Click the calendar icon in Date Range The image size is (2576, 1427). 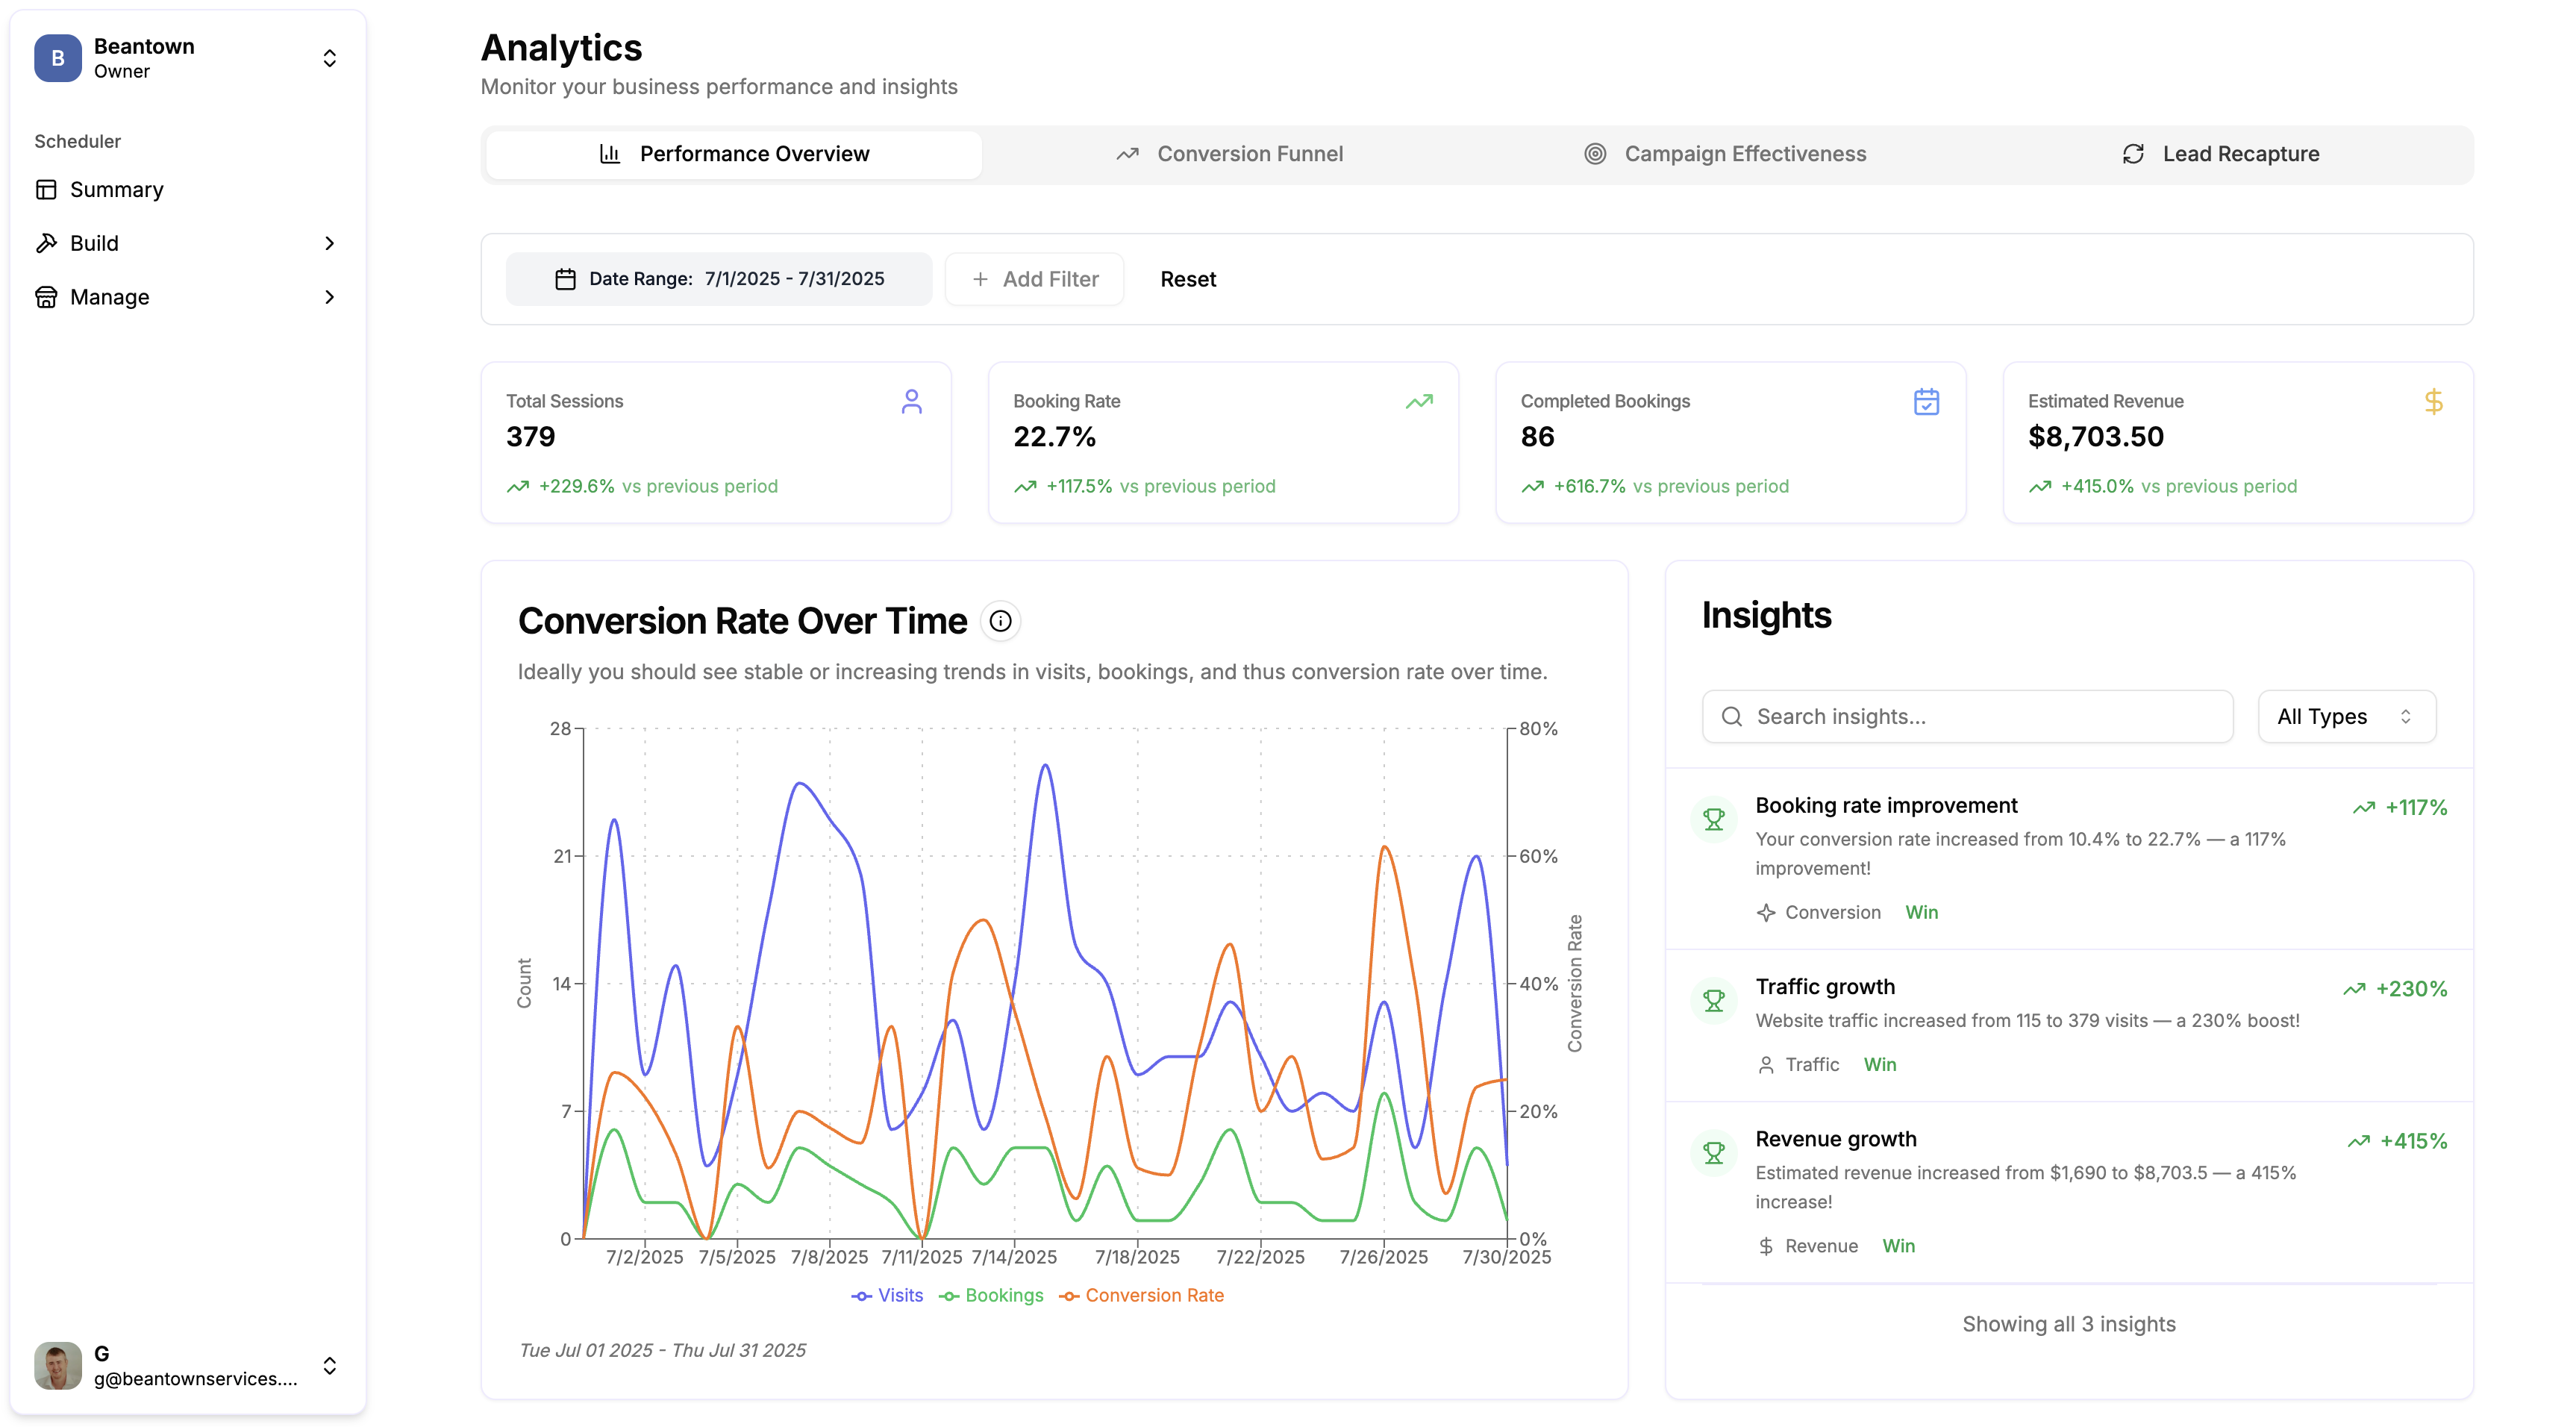pyautogui.click(x=565, y=278)
